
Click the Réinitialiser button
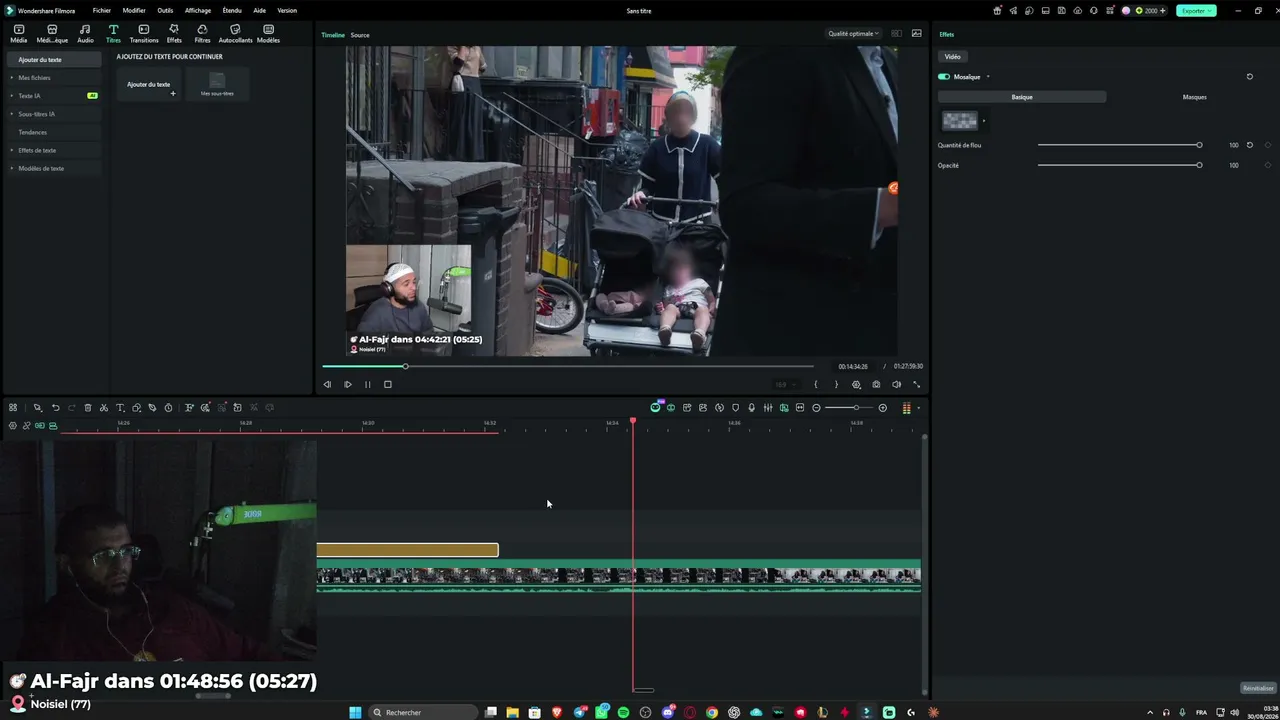(1258, 688)
